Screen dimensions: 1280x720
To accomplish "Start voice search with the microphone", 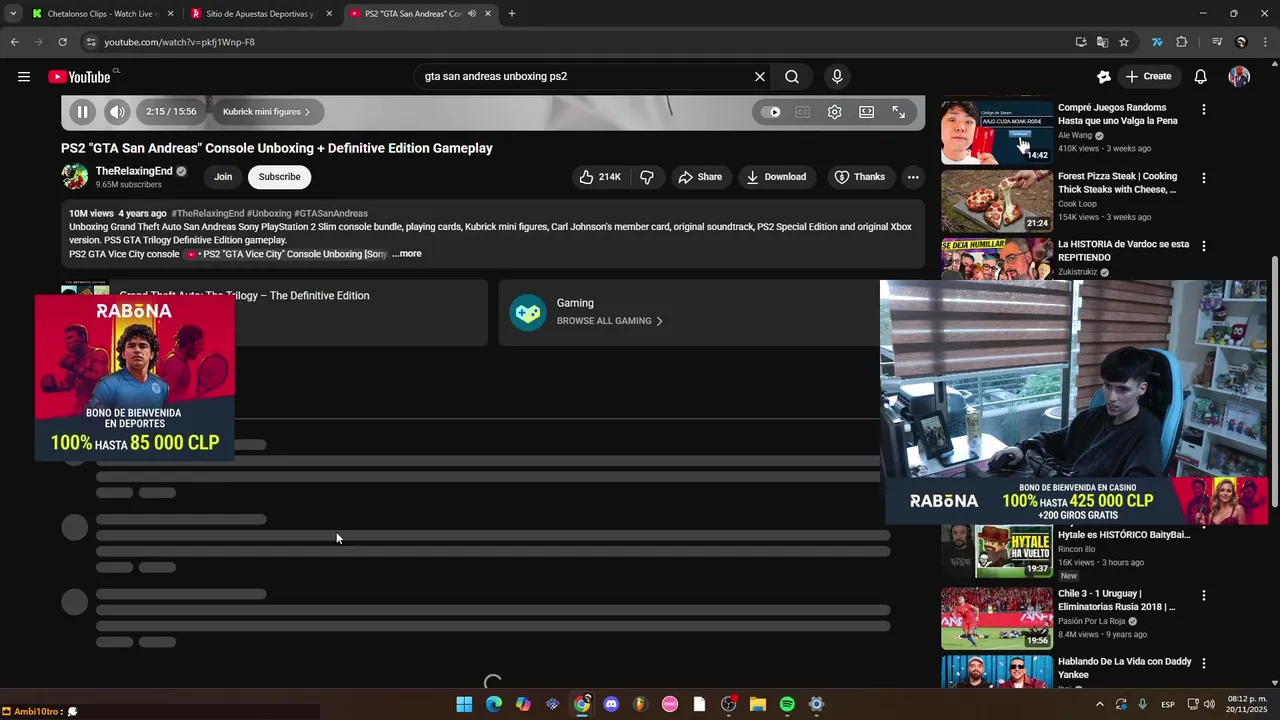I will 837,76.
